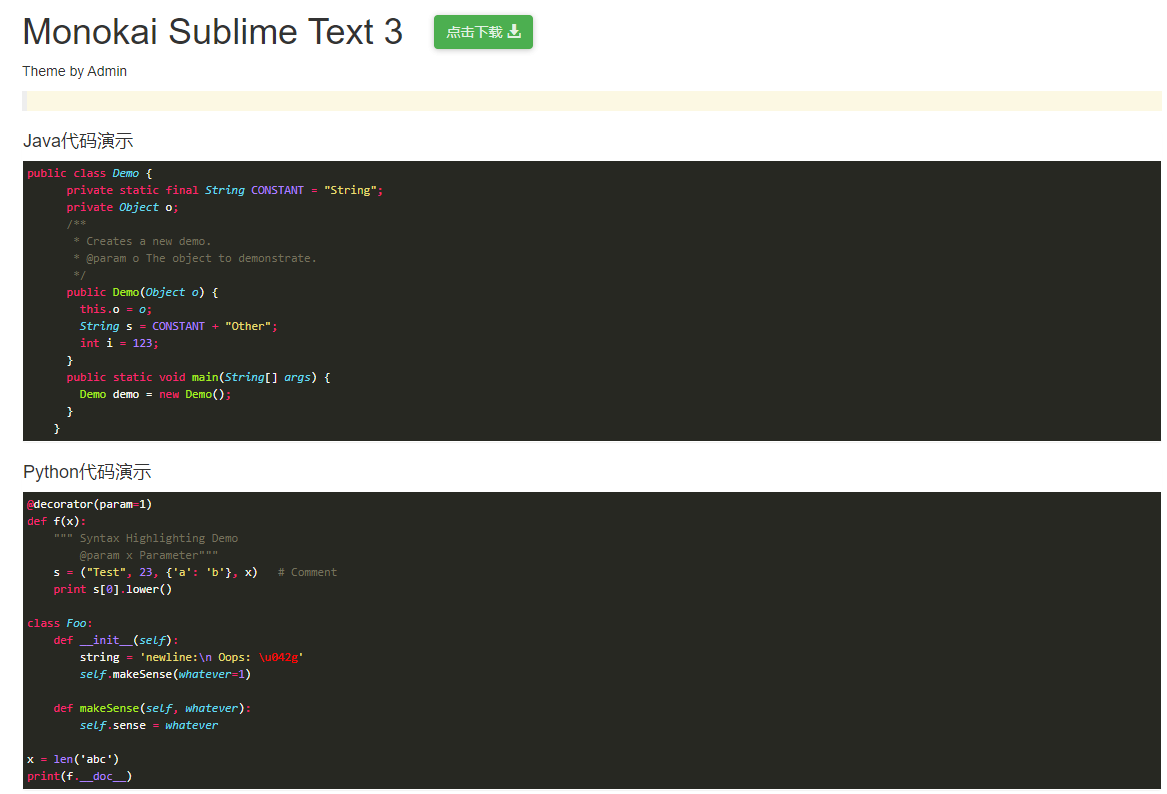Click the pale yellow notice bar
The width and height of the screenshot is (1167, 794).
pyautogui.click(x=592, y=101)
